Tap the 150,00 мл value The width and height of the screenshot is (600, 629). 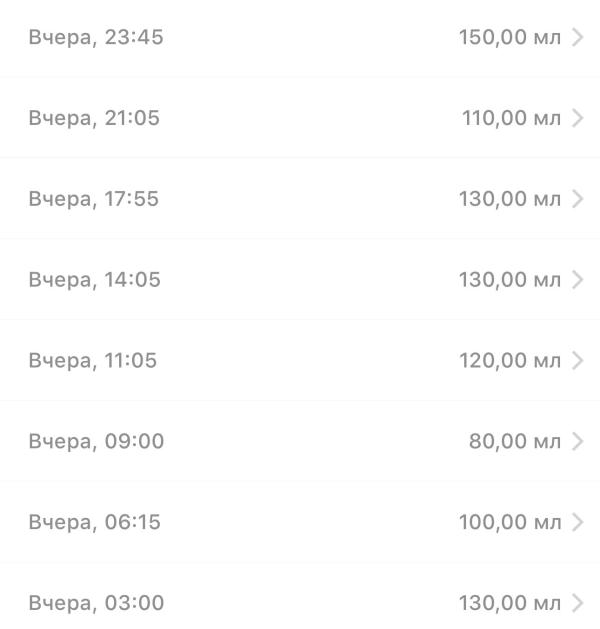(x=509, y=38)
